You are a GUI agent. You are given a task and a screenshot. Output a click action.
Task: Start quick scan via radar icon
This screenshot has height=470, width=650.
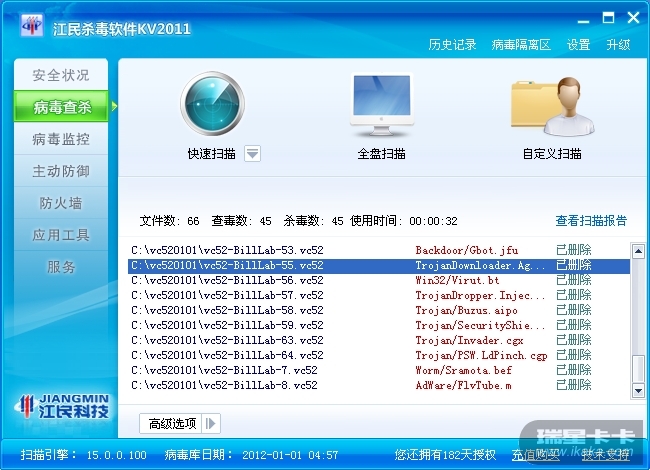(x=212, y=104)
